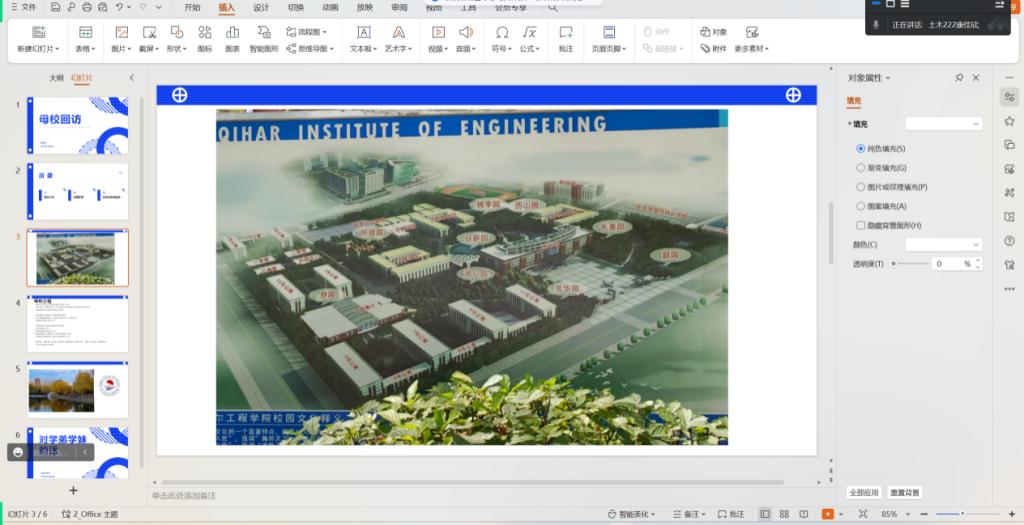The height and width of the screenshot is (525, 1024).
Task: Click the 图标 (Icons) library button
Action: tap(205, 38)
